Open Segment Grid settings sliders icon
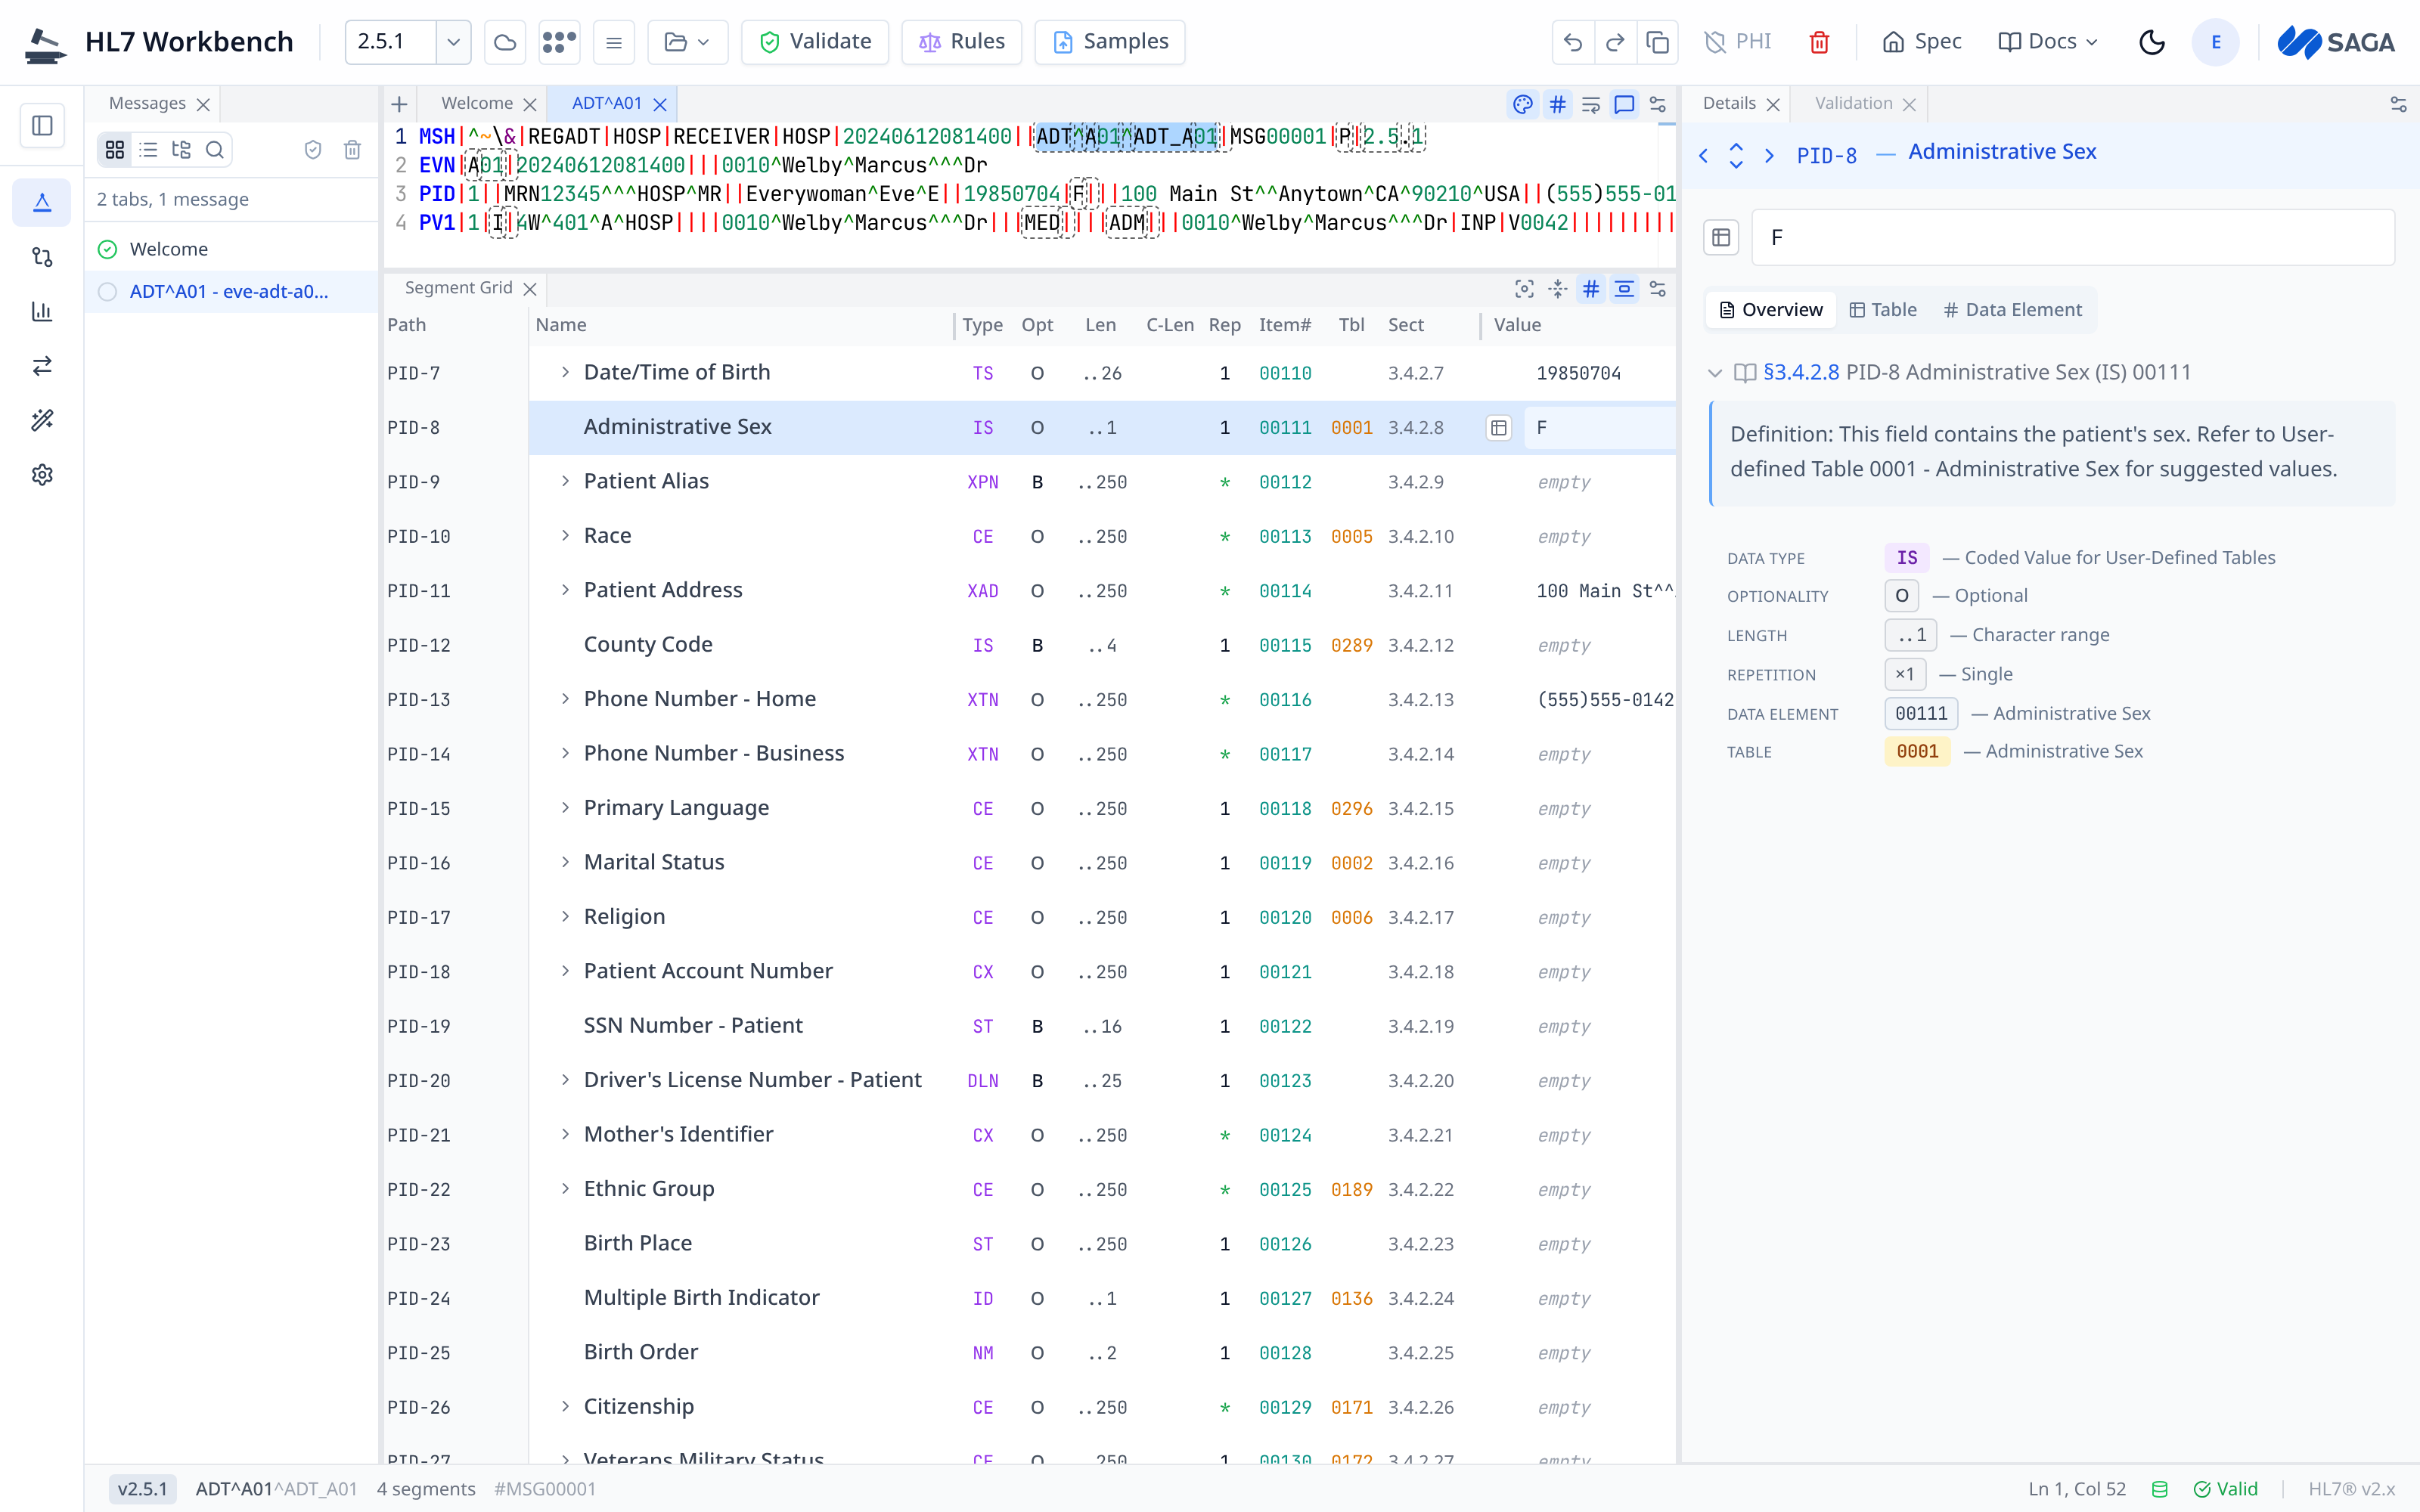This screenshot has width=2420, height=1512. (x=1657, y=289)
